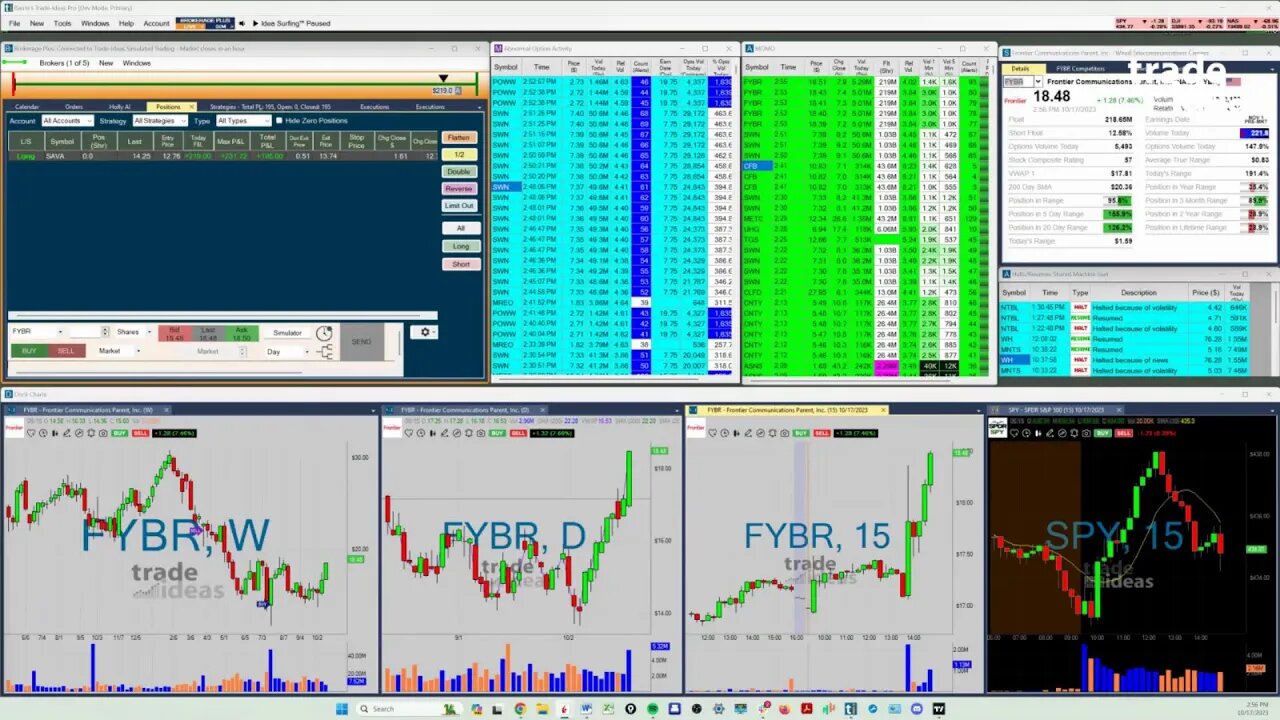Click the Simulator account selector
1280x720 pixels.
(287, 333)
